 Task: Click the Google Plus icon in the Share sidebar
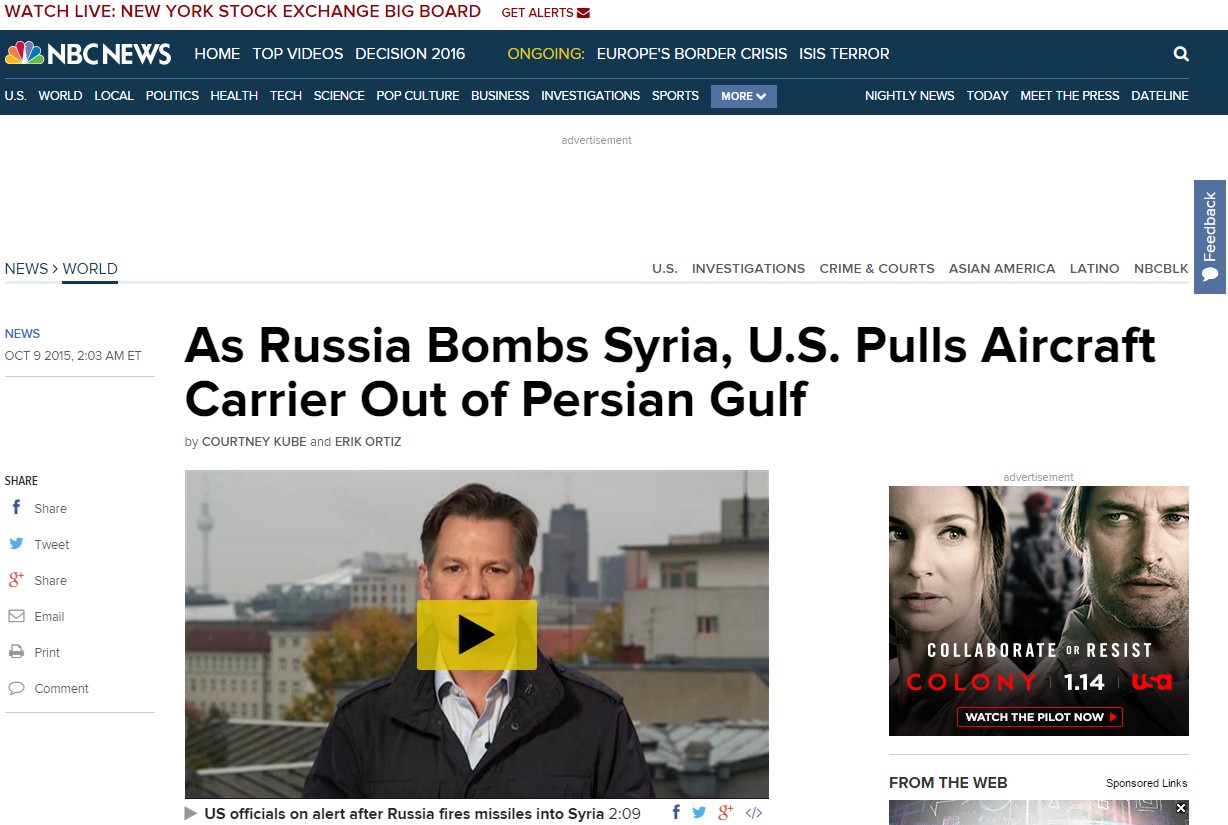(x=16, y=580)
